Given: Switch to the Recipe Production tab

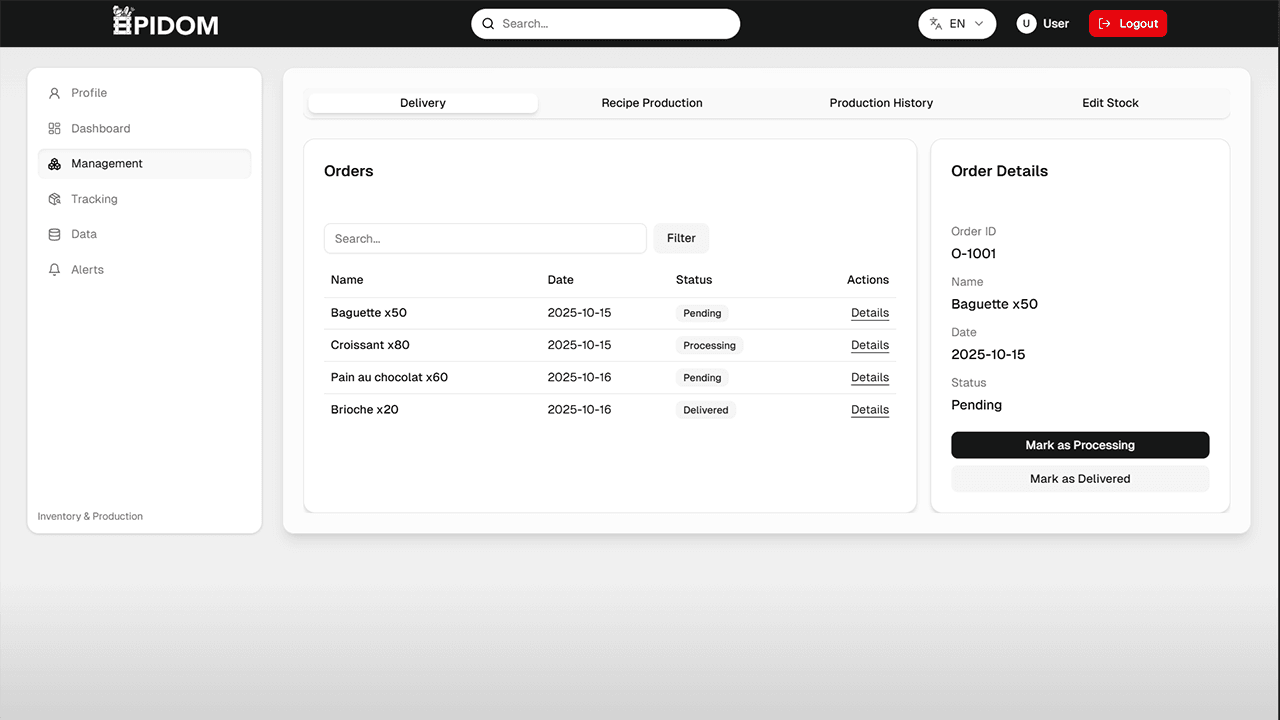Looking at the screenshot, I should tap(651, 102).
